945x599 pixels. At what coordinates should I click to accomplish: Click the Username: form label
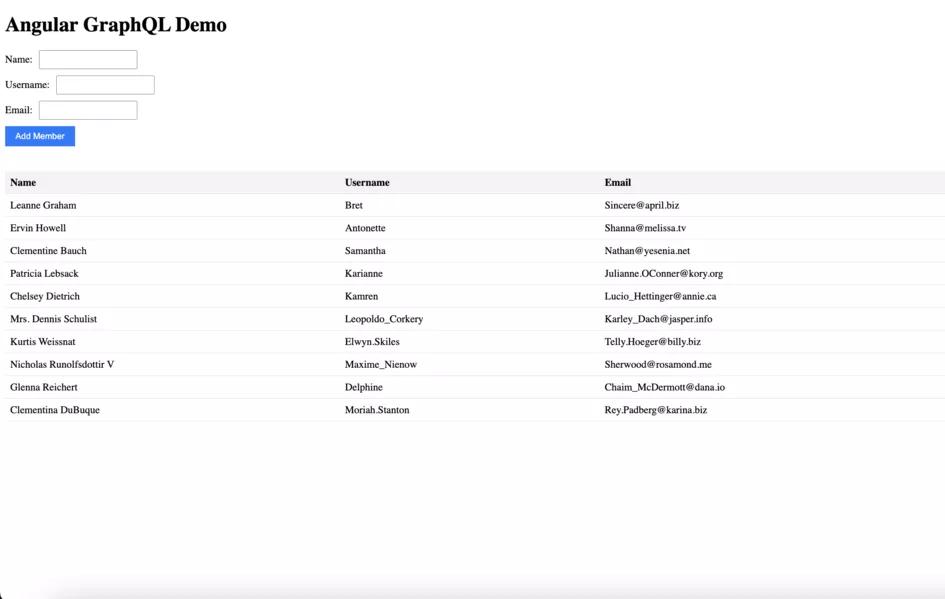click(x=27, y=85)
